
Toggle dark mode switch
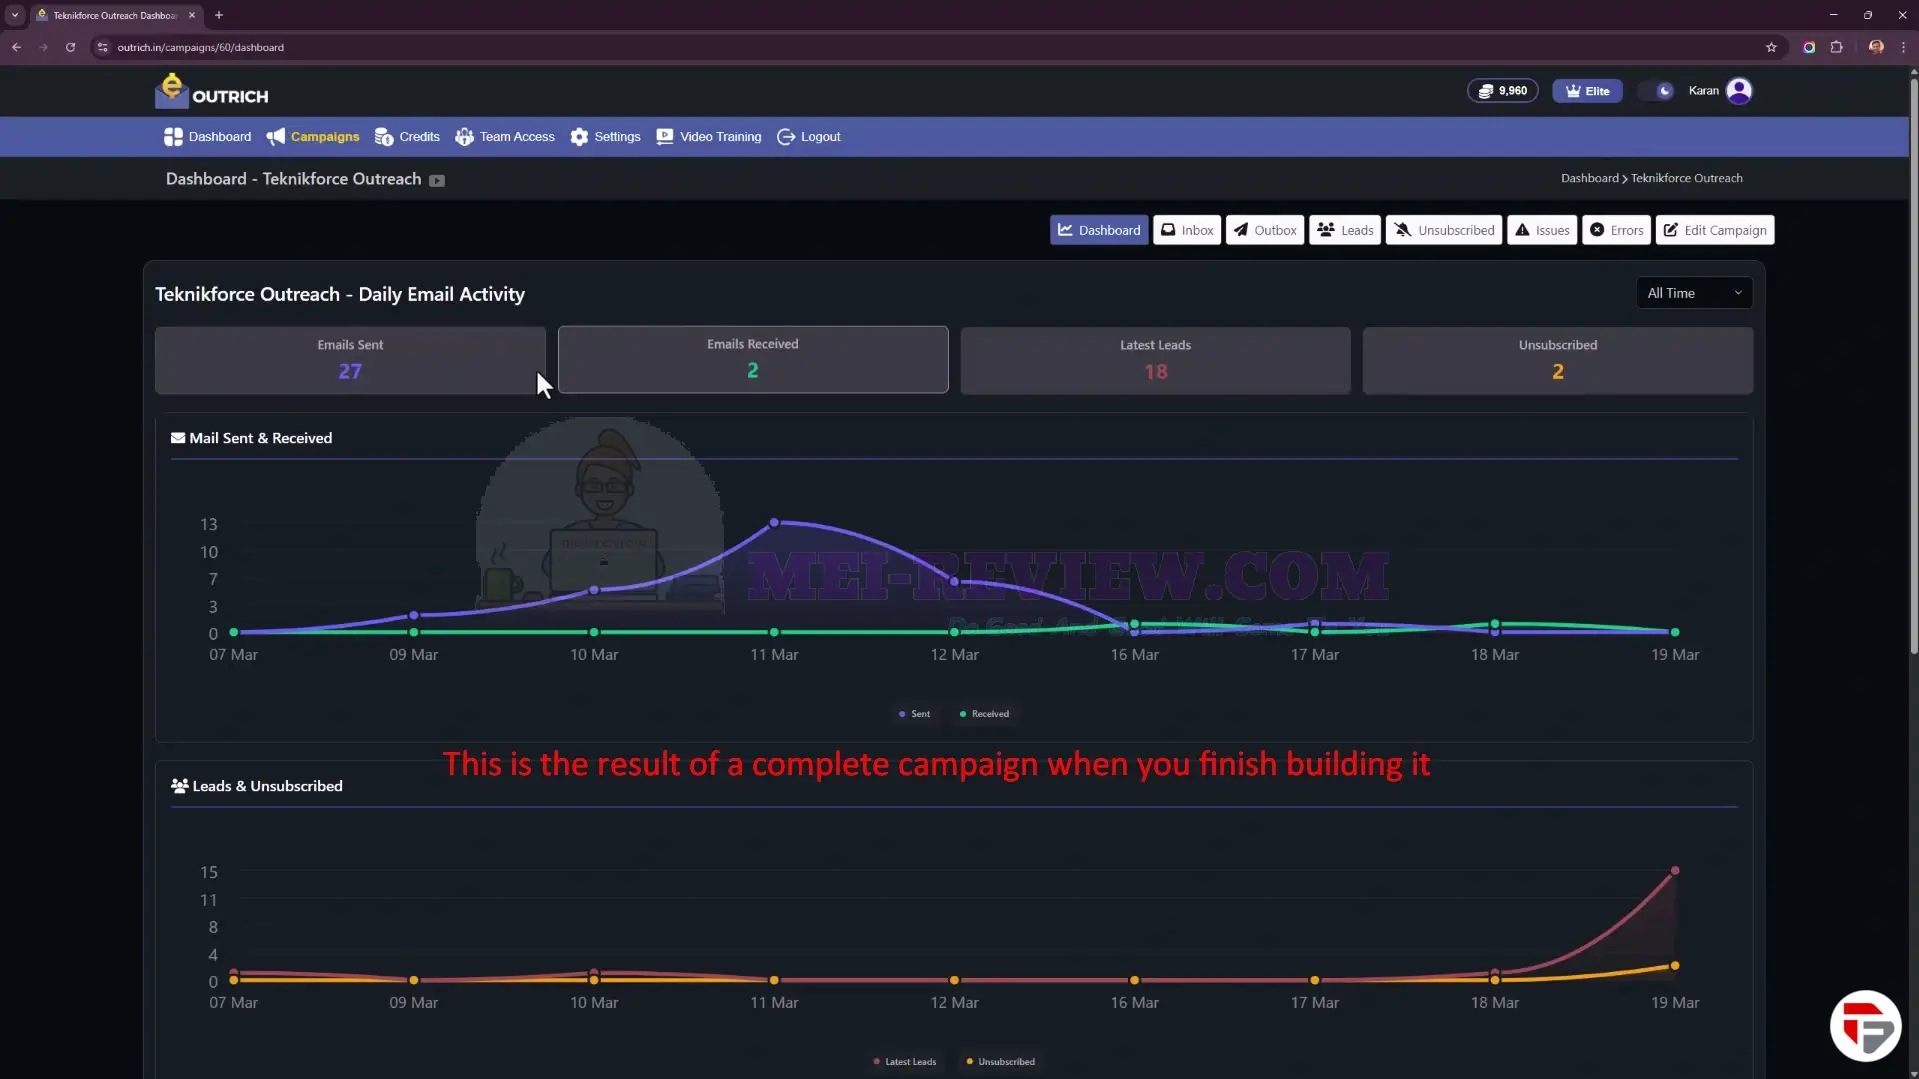(x=1657, y=91)
